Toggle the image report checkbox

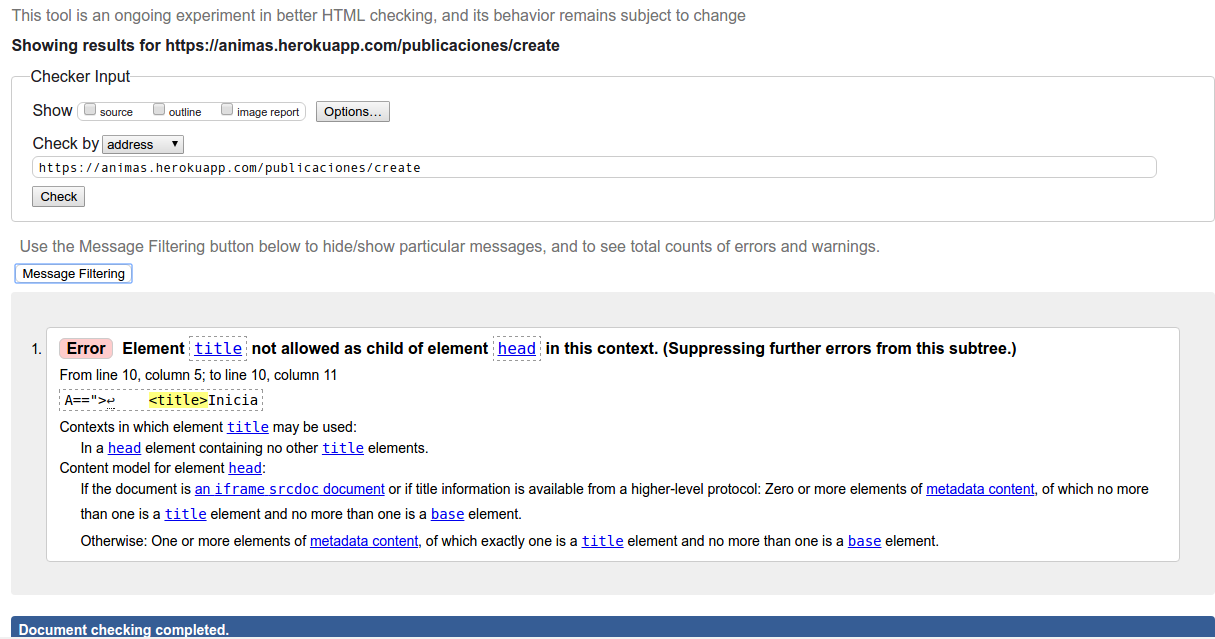[x=227, y=110]
